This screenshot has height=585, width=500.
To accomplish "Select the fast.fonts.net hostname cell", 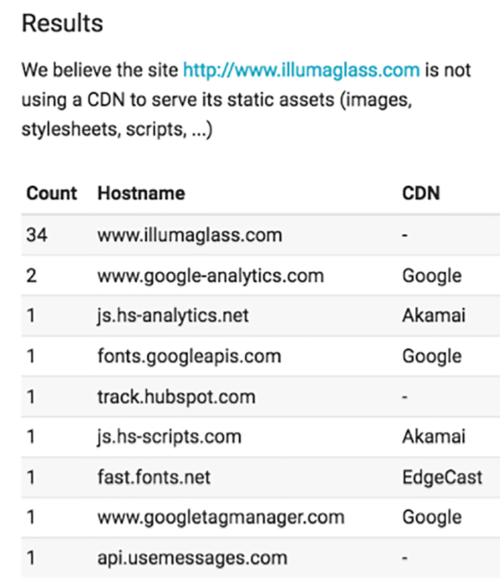I will click(x=154, y=477).
